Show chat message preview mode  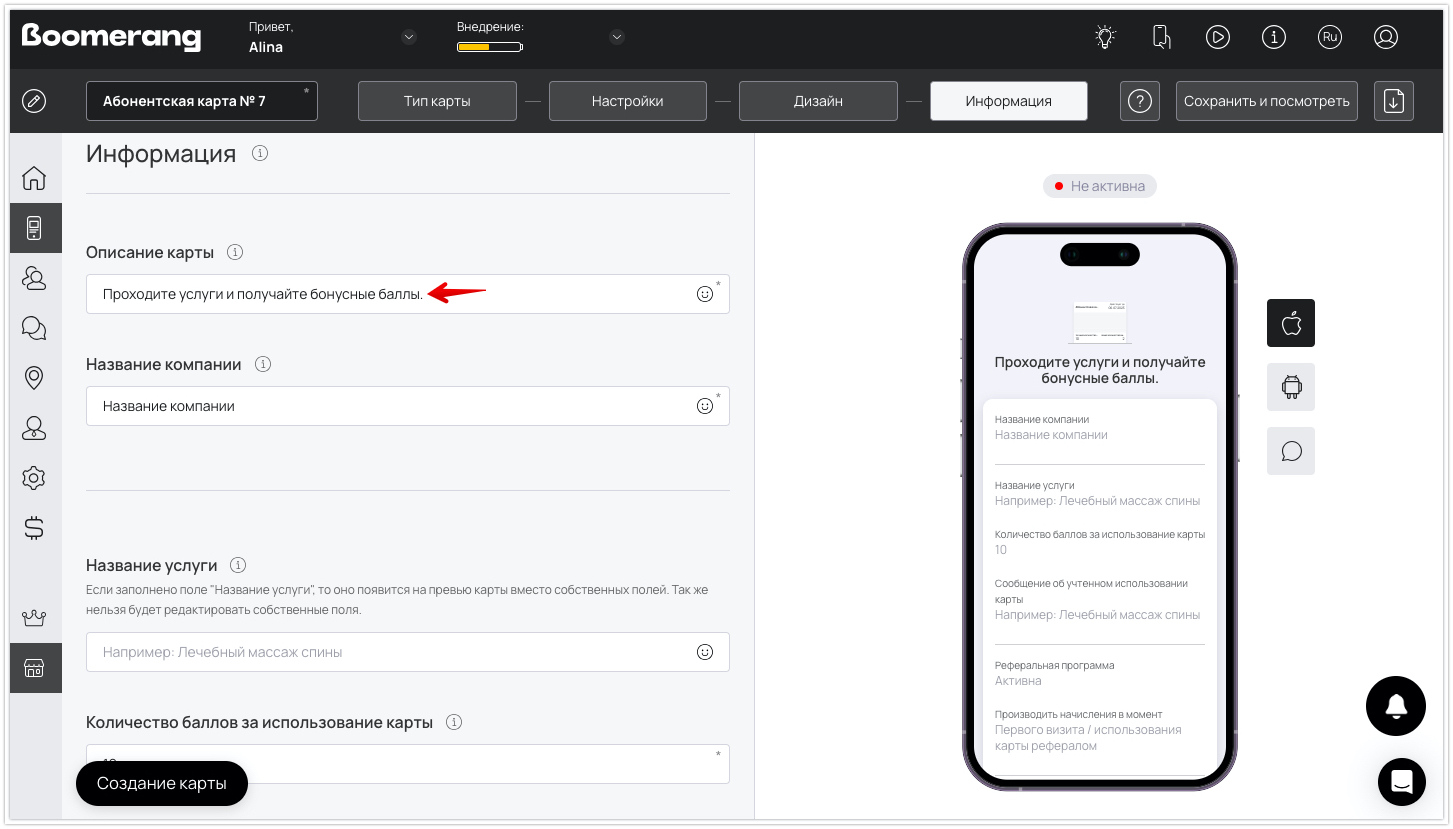(x=1290, y=451)
